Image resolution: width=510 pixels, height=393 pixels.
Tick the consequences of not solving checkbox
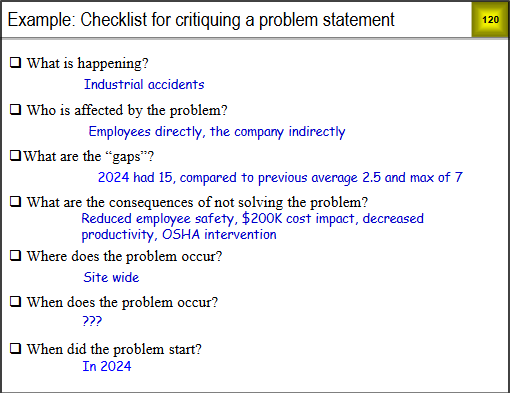[x=15, y=201]
